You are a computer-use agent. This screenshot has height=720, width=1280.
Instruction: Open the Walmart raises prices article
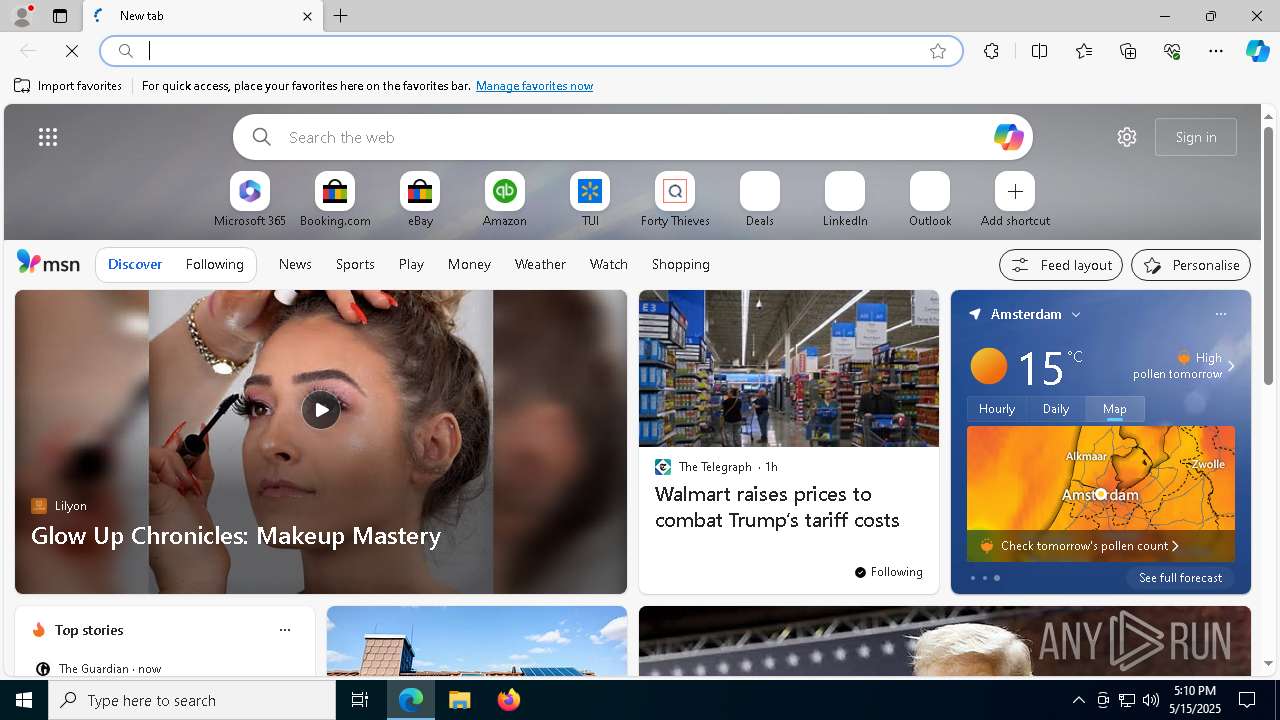(x=777, y=507)
